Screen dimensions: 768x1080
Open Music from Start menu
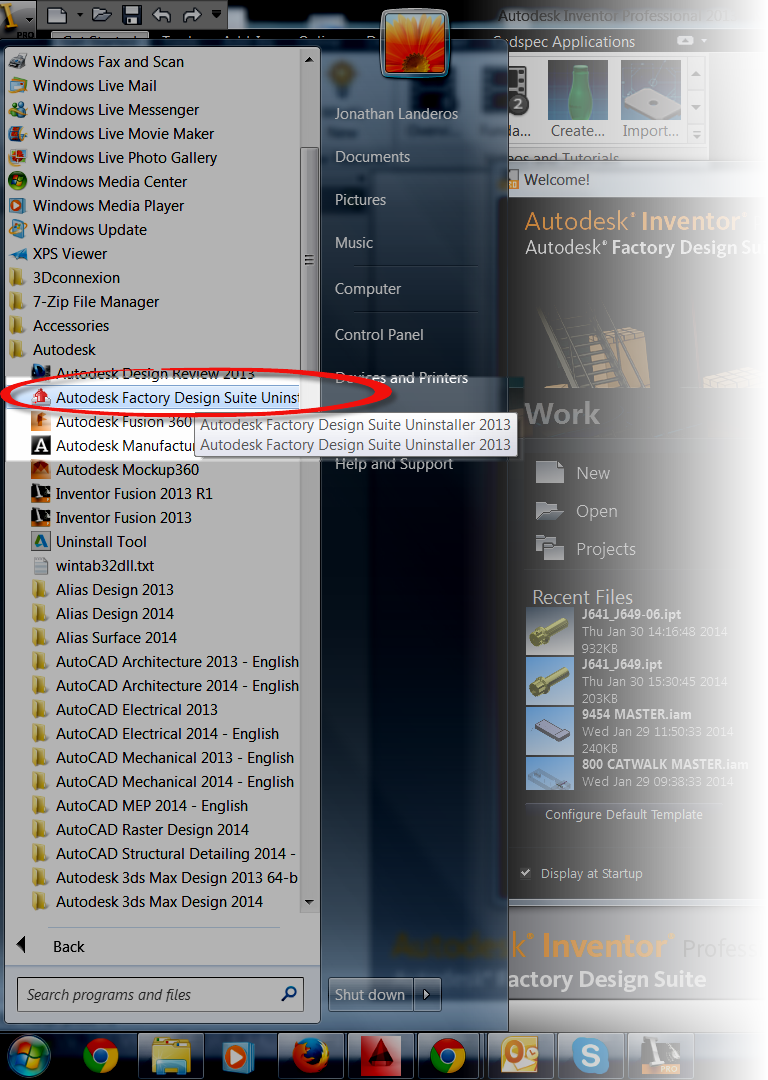(x=354, y=243)
